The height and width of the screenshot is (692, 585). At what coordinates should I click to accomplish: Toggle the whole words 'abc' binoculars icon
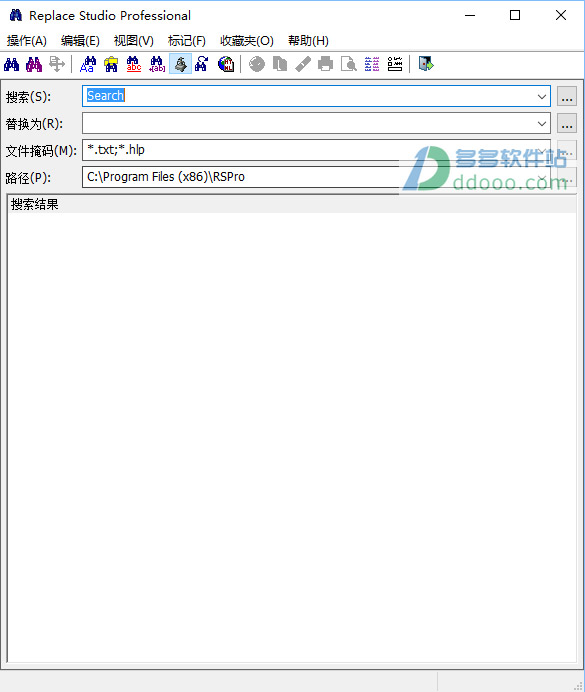click(x=134, y=64)
